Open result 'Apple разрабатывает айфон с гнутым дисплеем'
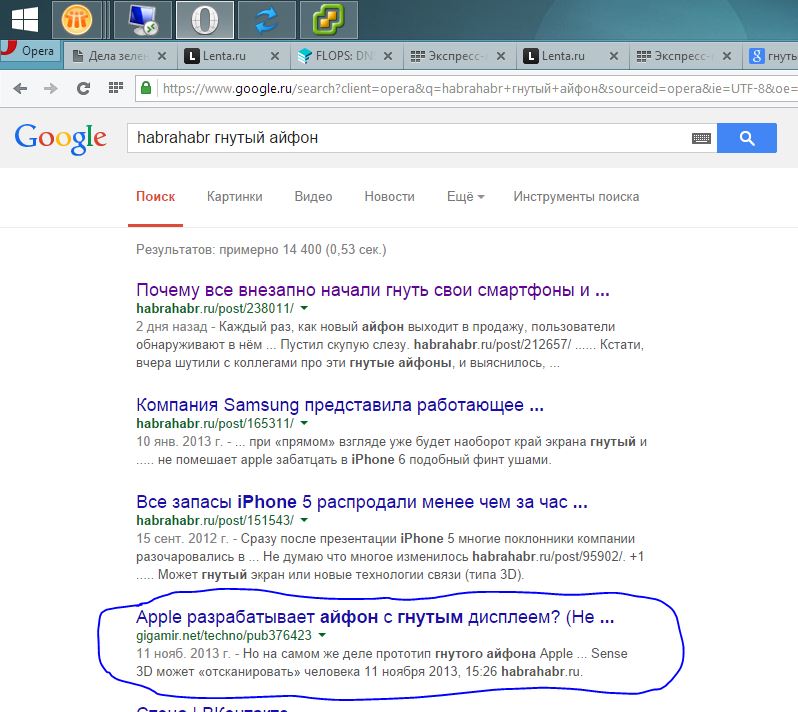The height and width of the screenshot is (712, 798). (375, 617)
